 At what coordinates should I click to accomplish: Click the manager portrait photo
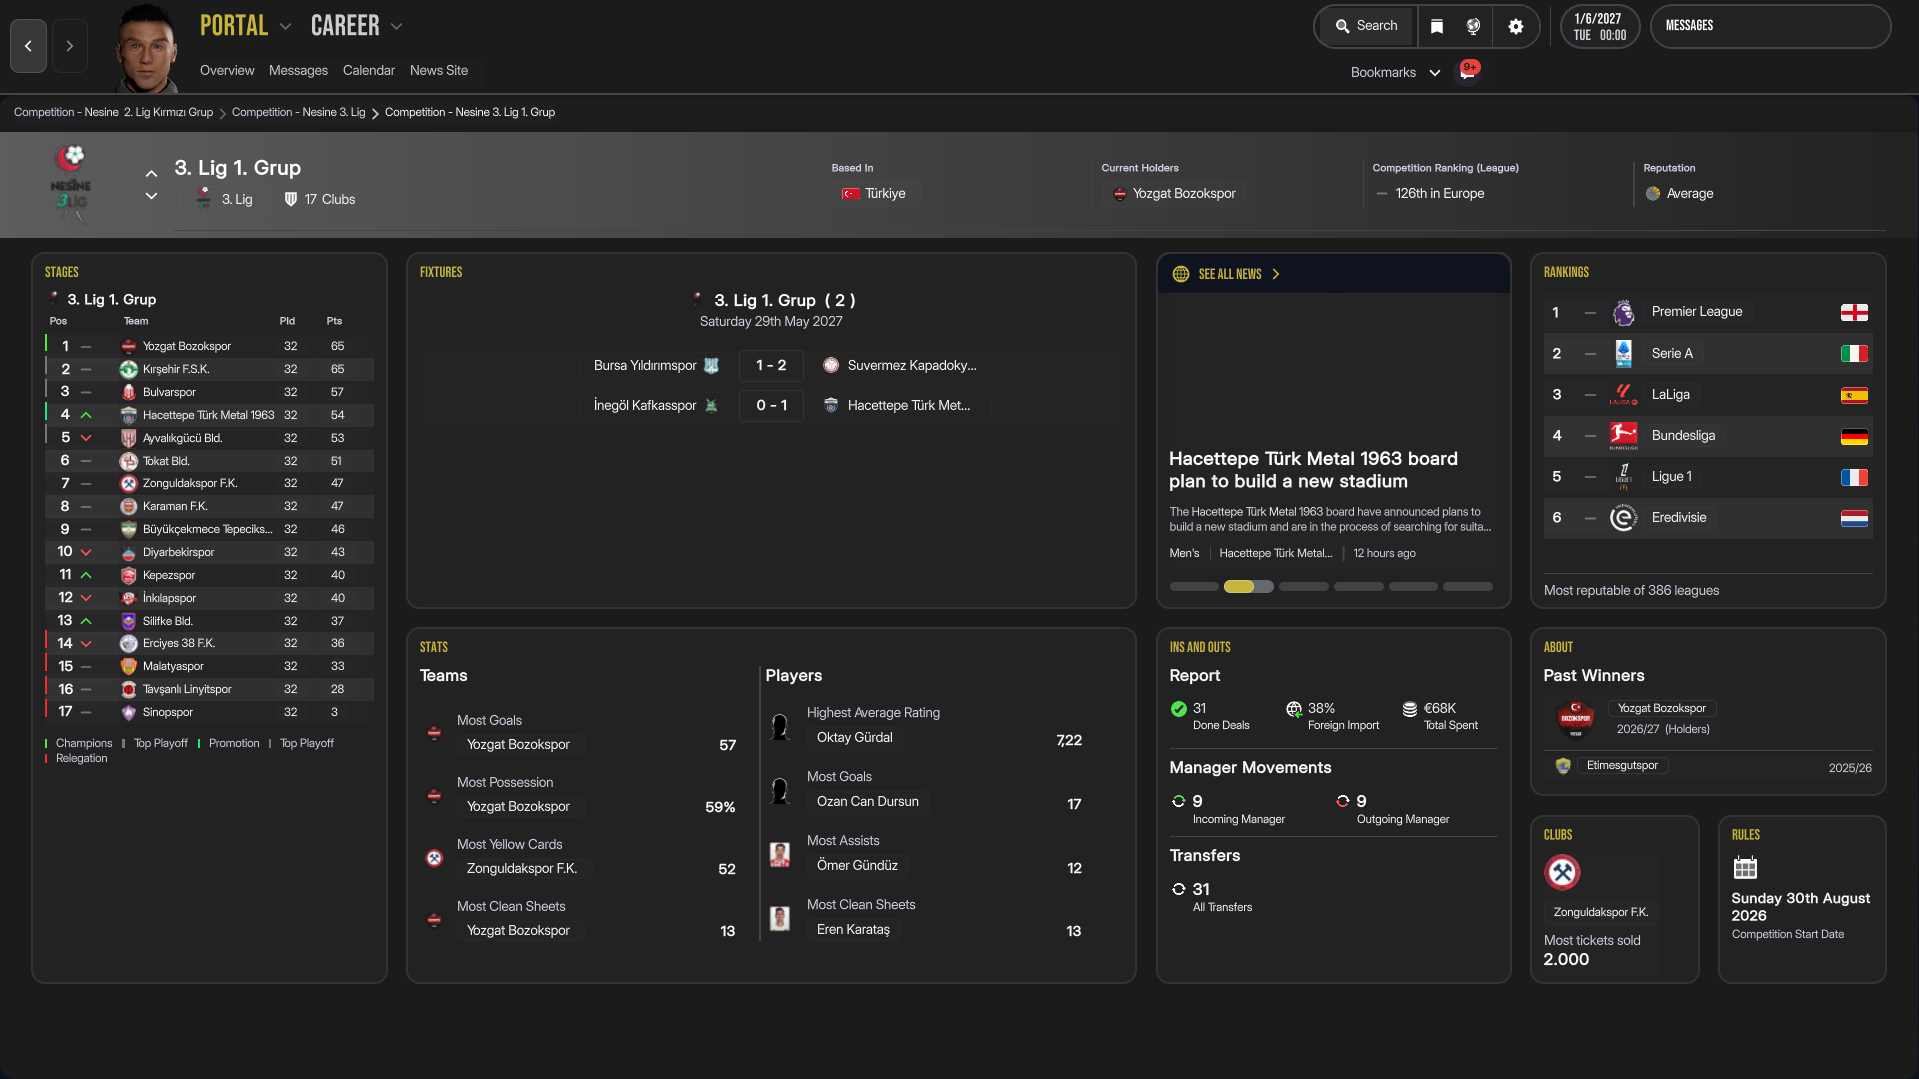point(146,48)
